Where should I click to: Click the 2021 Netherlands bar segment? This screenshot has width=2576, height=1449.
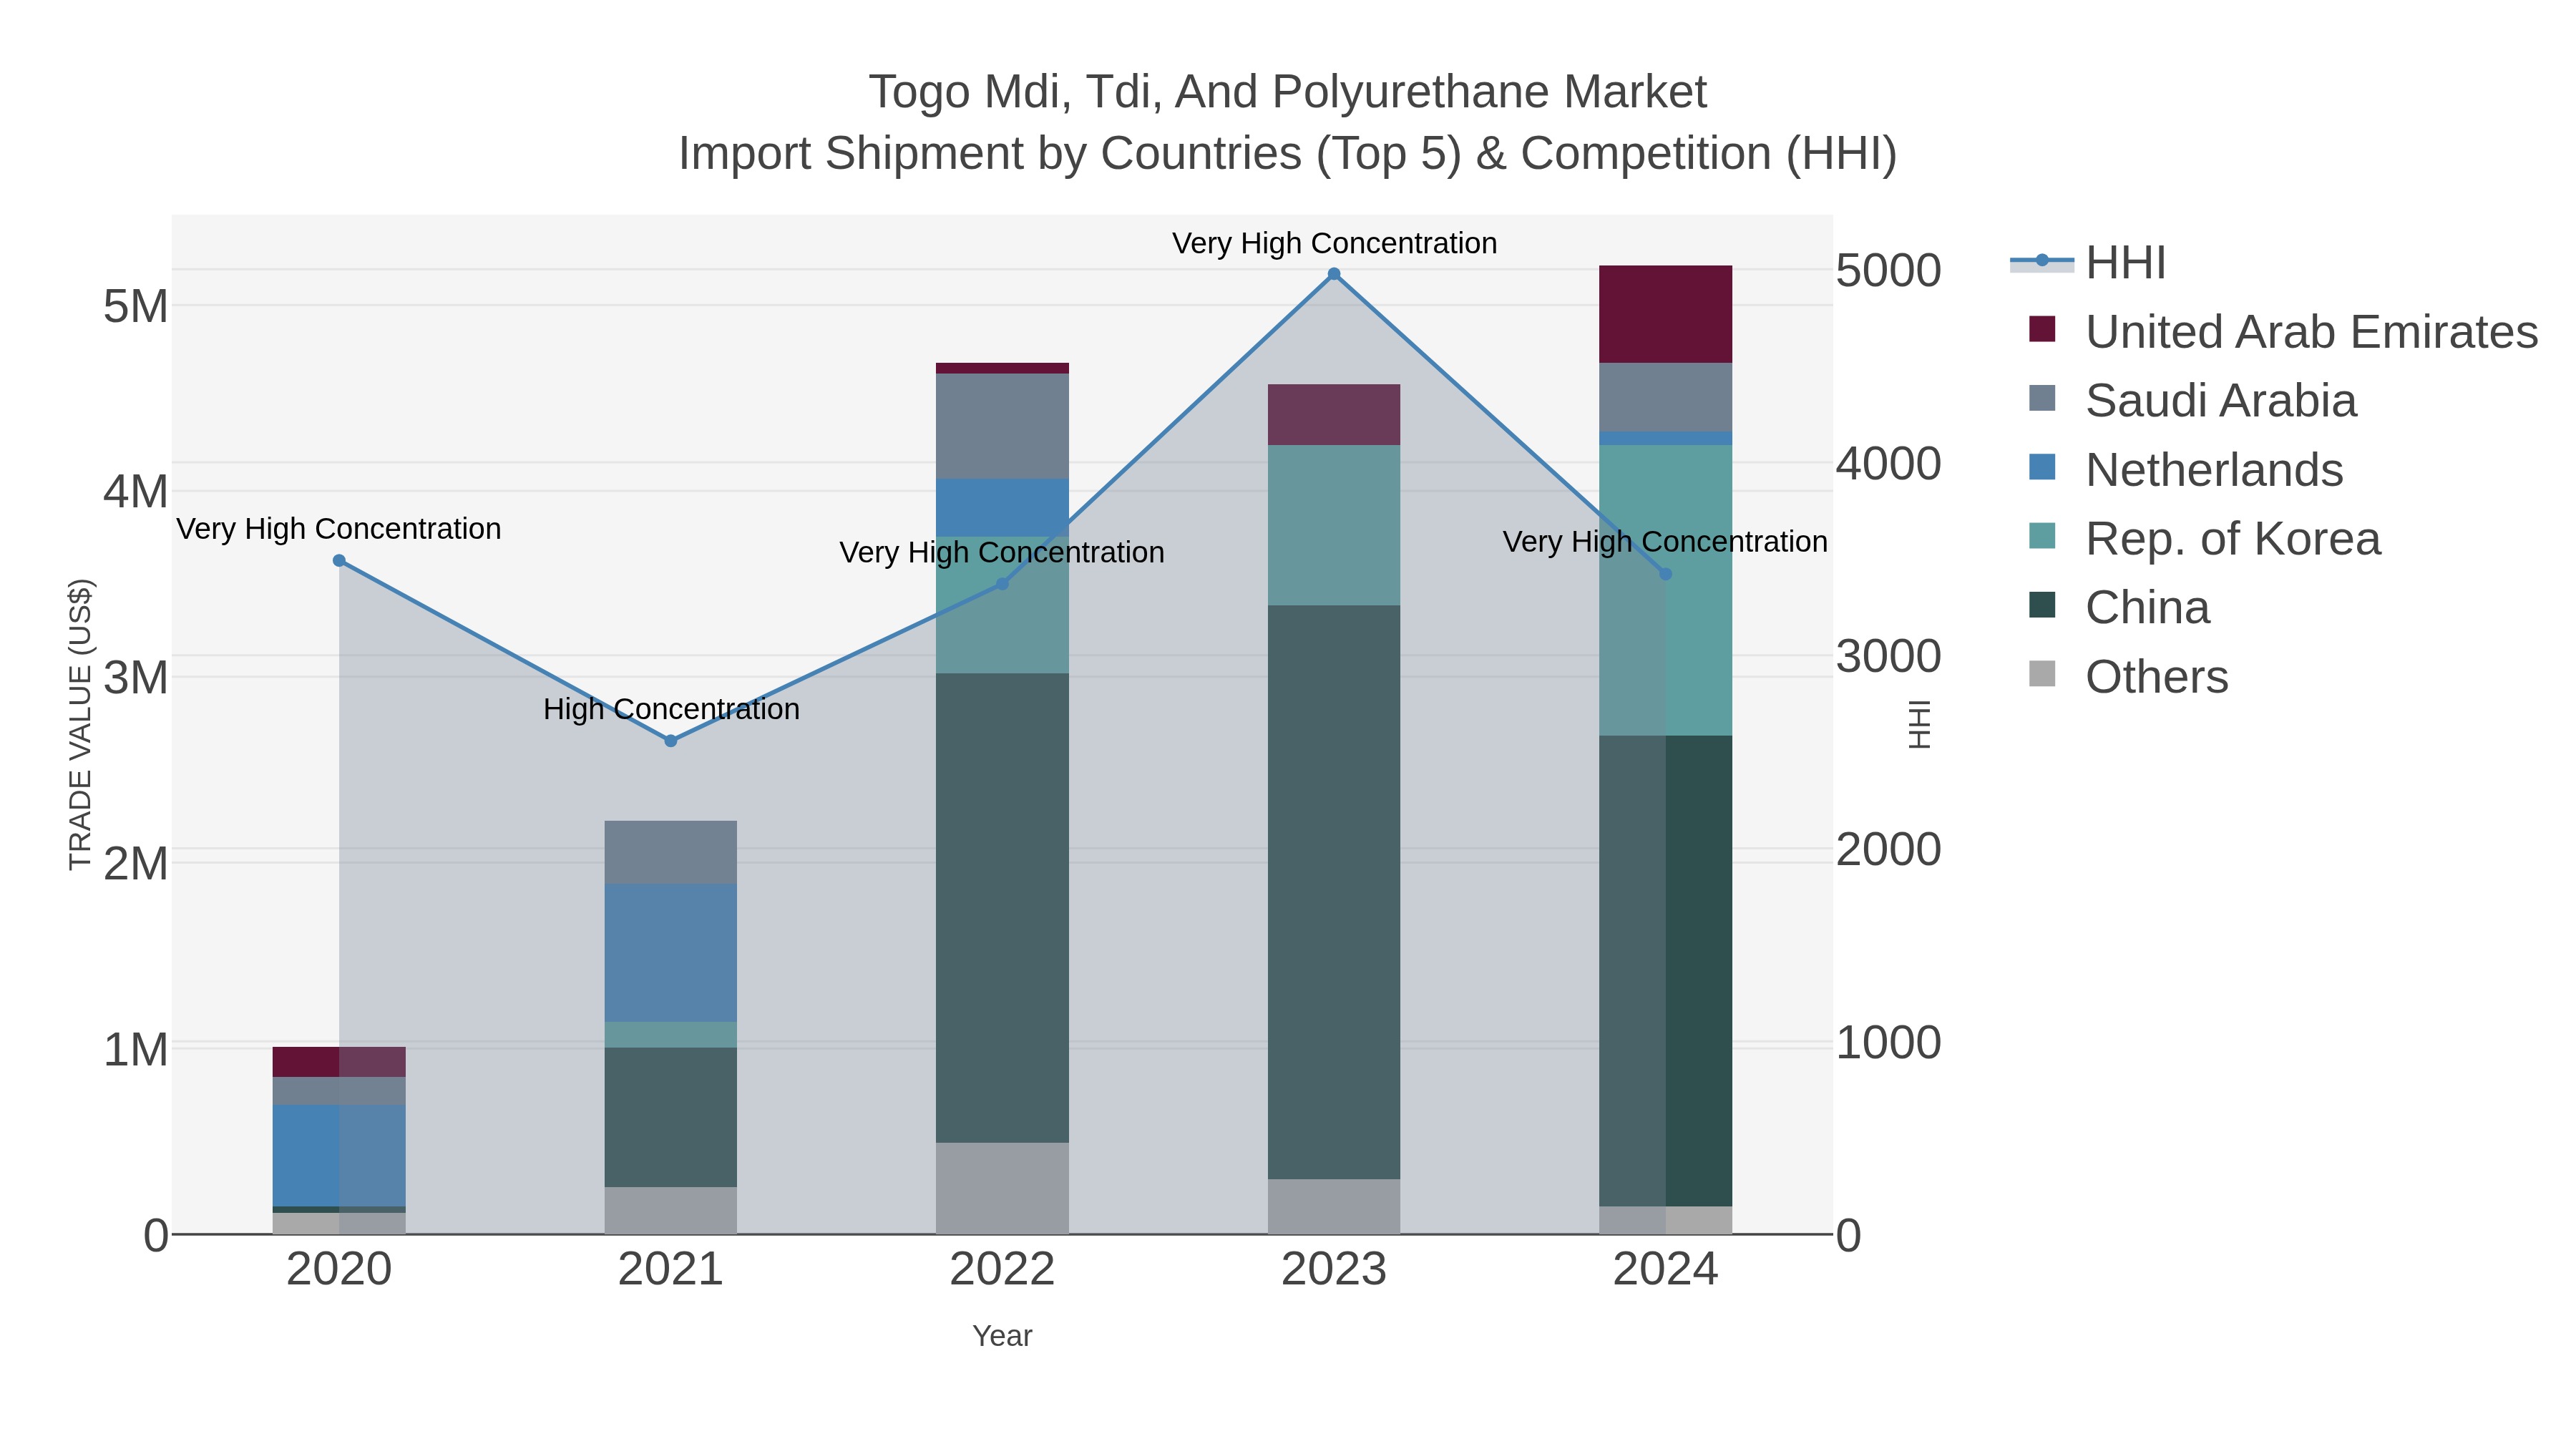point(671,953)
